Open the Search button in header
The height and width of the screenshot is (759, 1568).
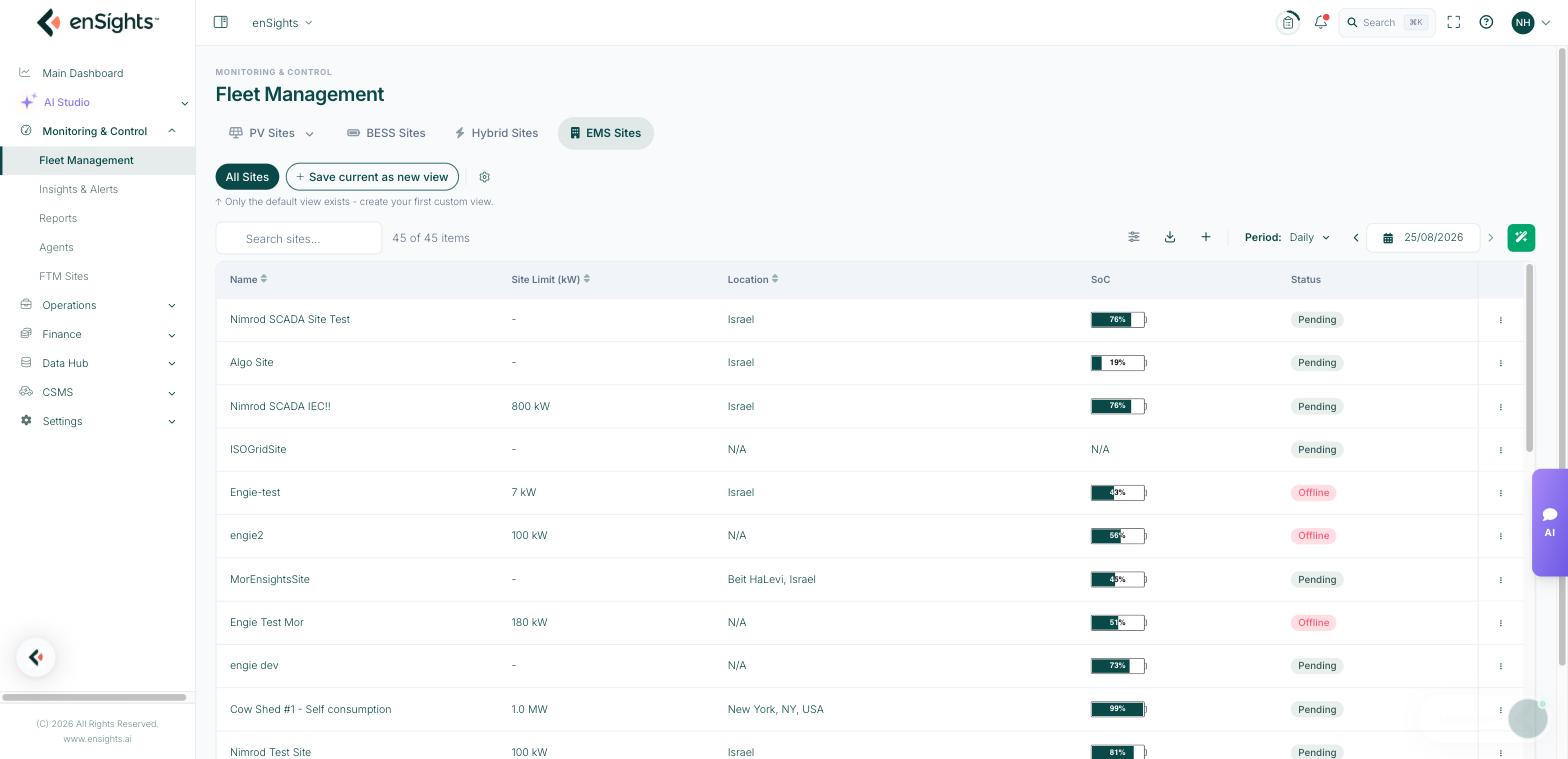click(x=1387, y=22)
